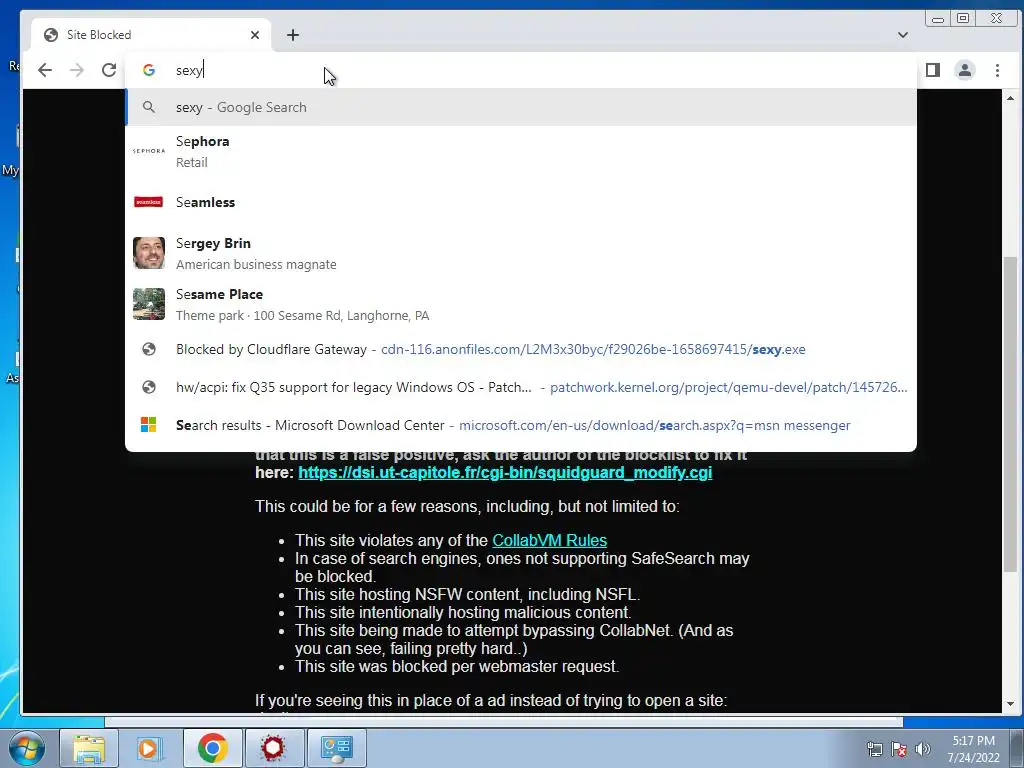Click inside the address bar text field
Image resolution: width=1024 pixels, height=768 pixels.
(x=522, y=70)
